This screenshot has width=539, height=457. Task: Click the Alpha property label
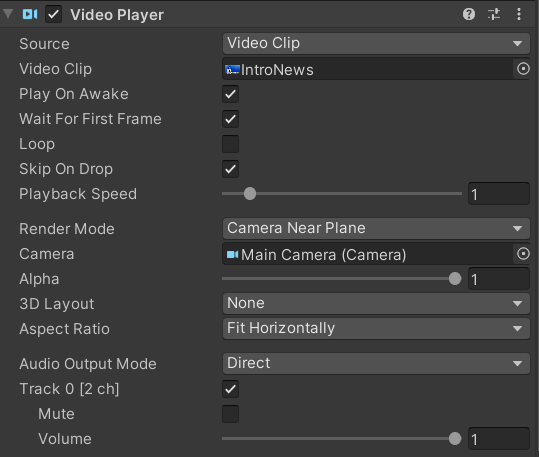pyautogui.click(x=39, y=279)
